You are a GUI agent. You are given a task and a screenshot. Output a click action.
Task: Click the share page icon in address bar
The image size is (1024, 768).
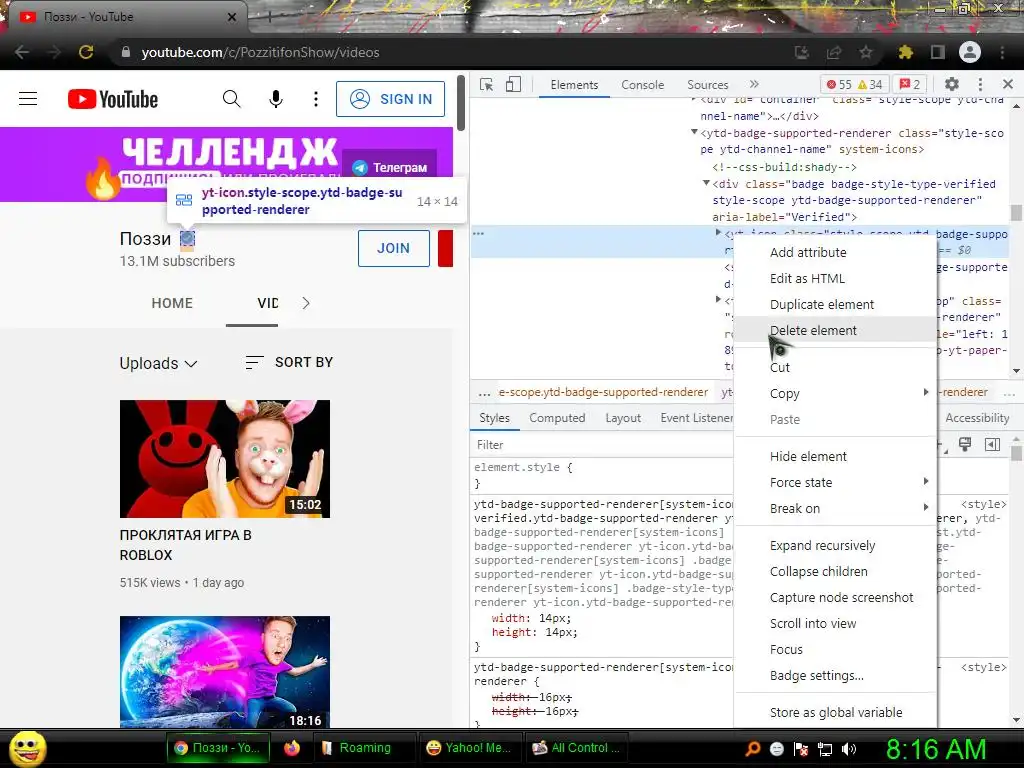point(834,52)
